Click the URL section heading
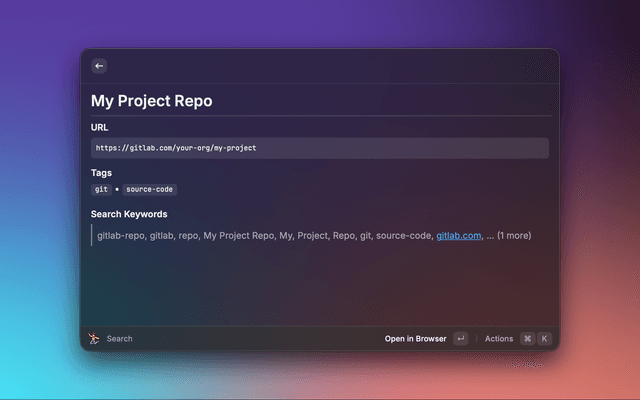 click(100, 128)
